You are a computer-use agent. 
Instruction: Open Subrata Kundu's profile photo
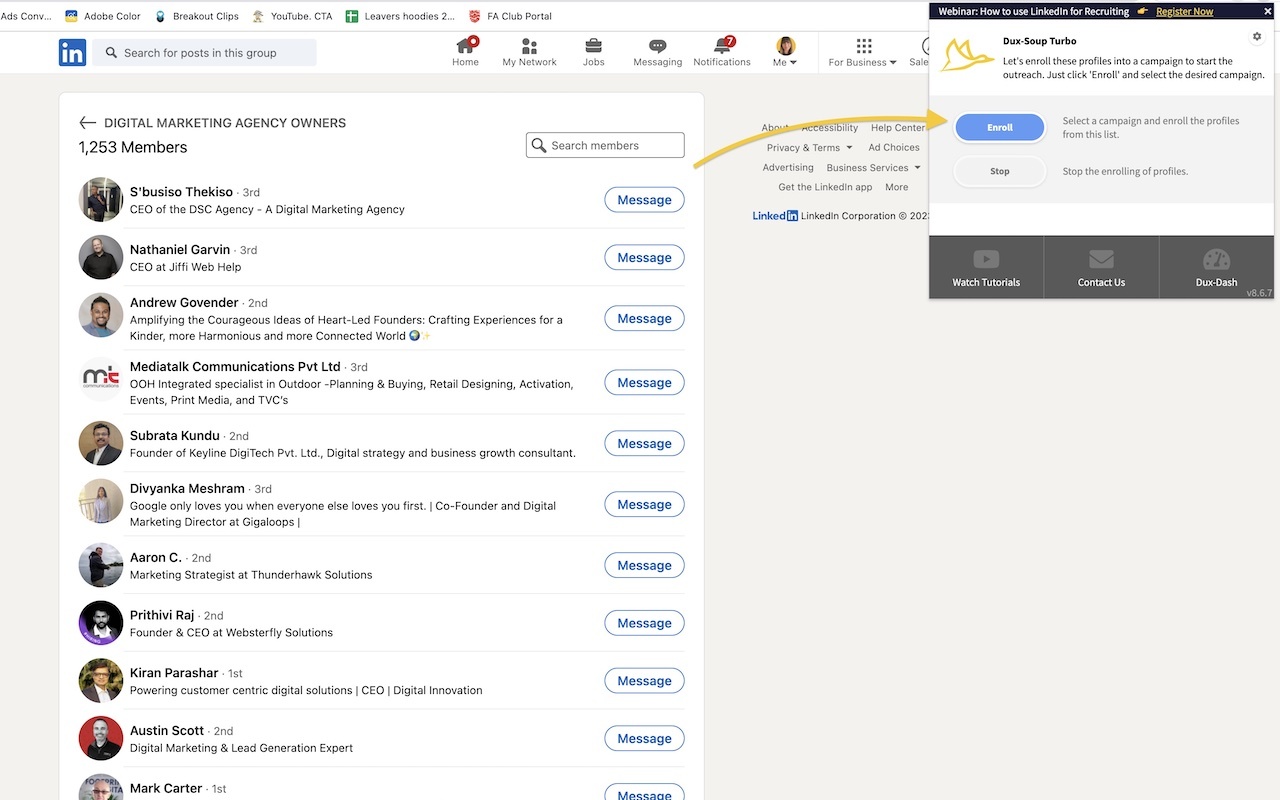101,444
